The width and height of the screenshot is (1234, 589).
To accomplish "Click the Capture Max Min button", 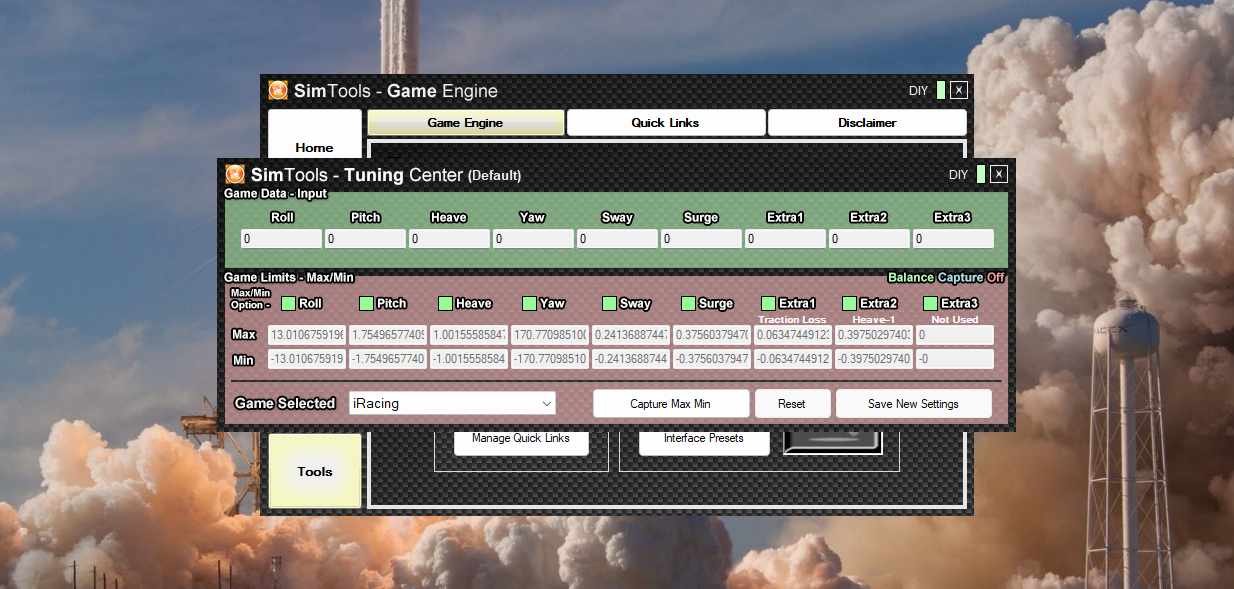I will coord(671,404).
